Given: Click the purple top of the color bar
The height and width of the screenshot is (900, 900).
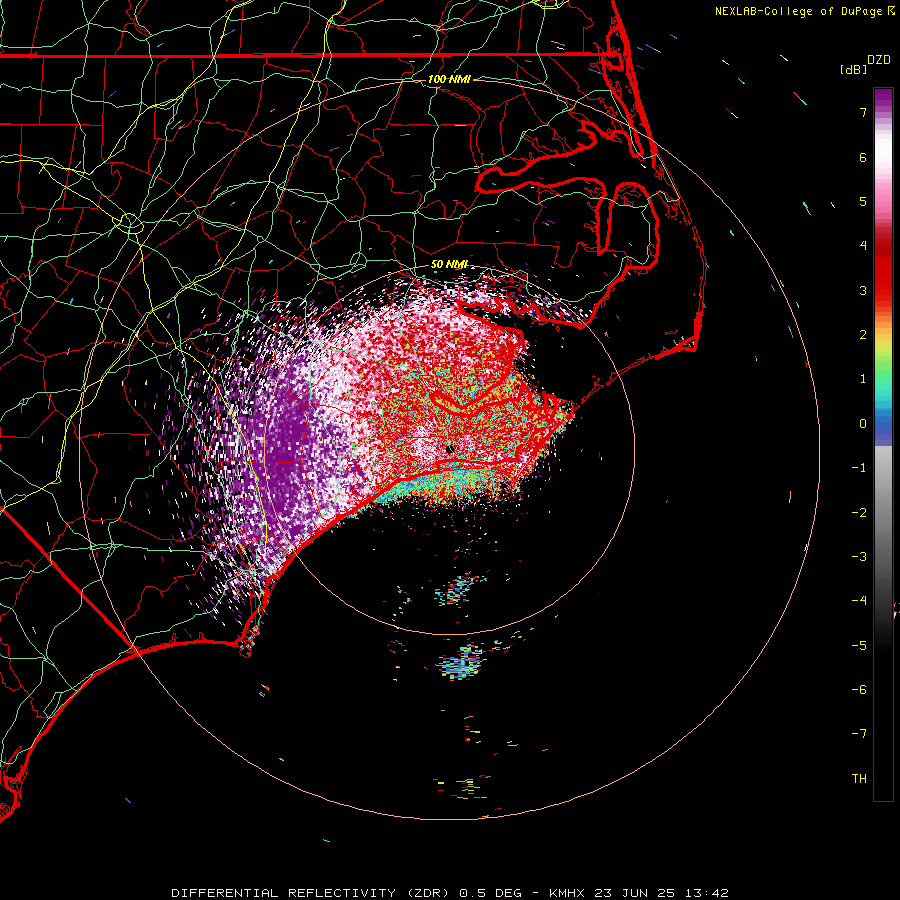Looking at the screenshot, I should (883, 98).
